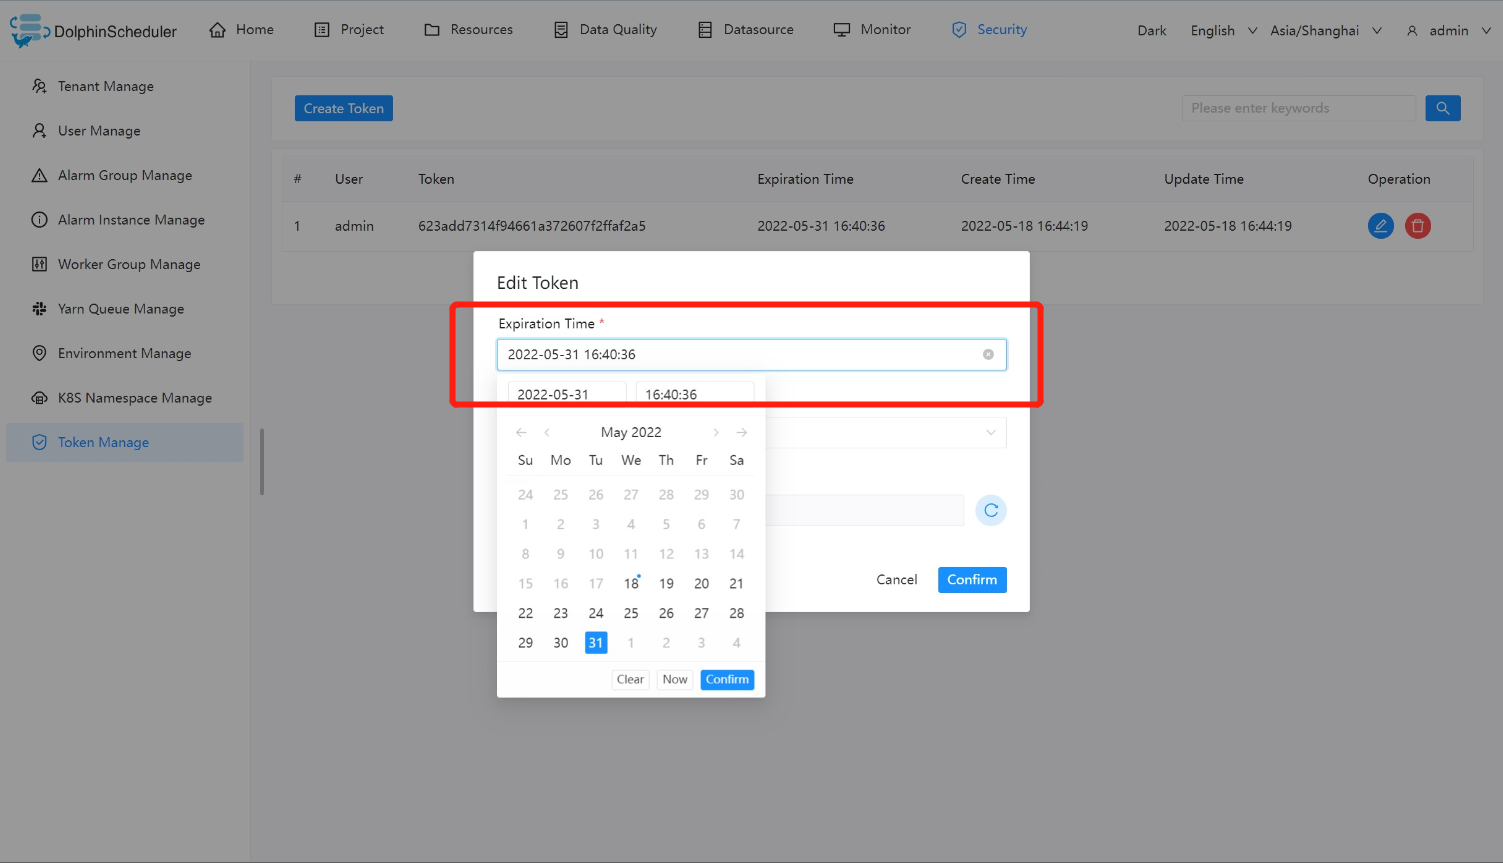
Task: Switch the interface to Dark theme
Action: click(x=1151, y=30)
